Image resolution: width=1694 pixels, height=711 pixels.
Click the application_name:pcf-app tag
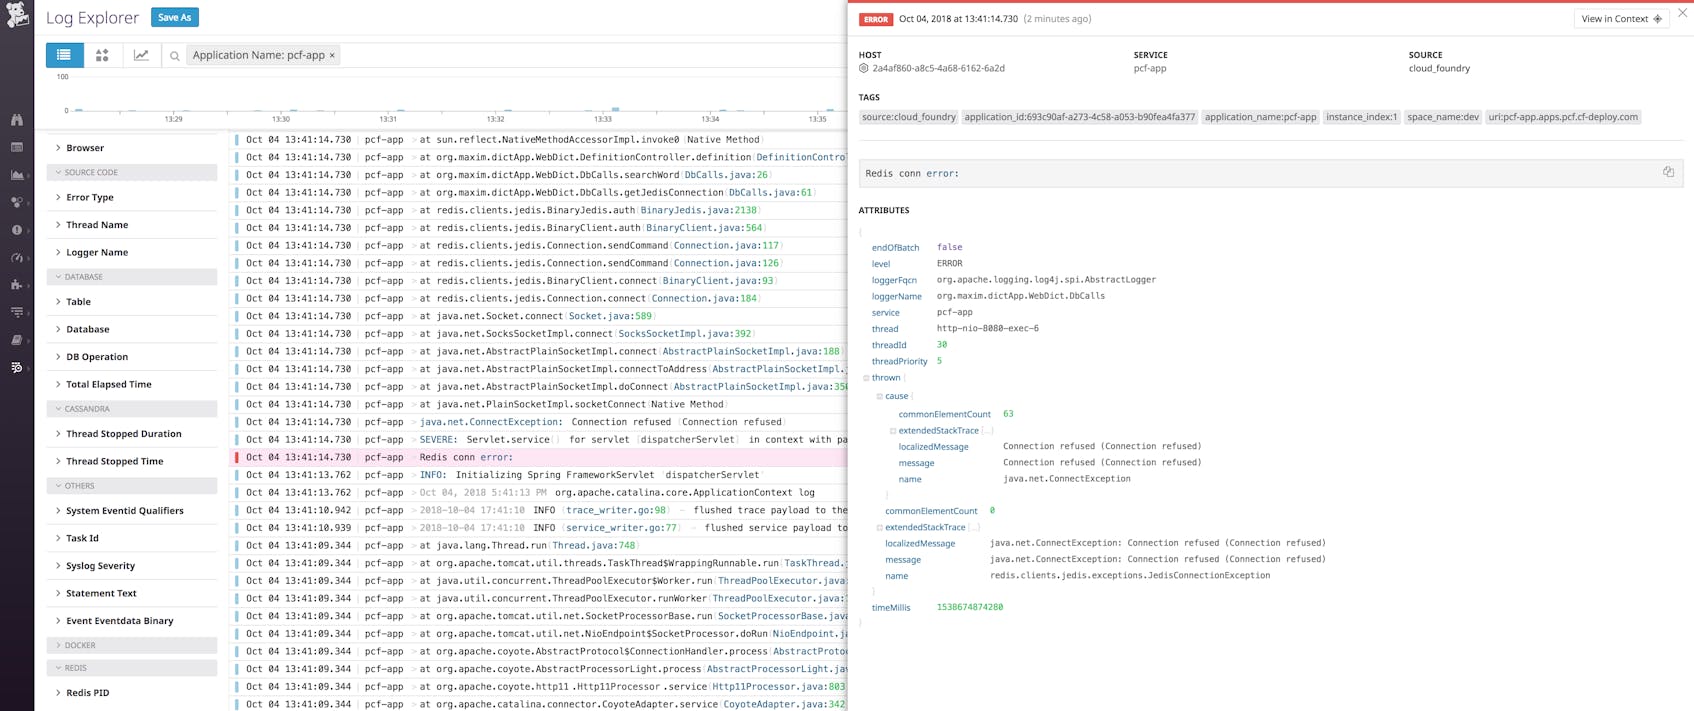click(x=1260, y=117)
